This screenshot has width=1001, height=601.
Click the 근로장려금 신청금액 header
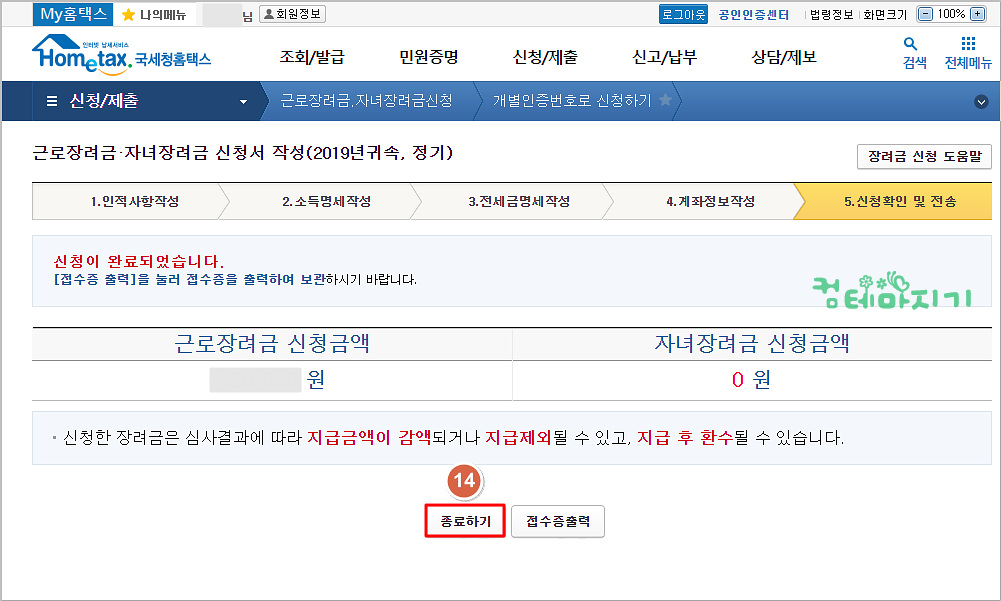point(272,344)
